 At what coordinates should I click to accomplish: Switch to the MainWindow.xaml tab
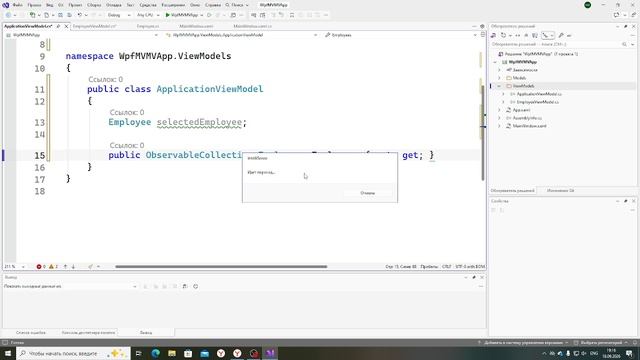(196, 26)
